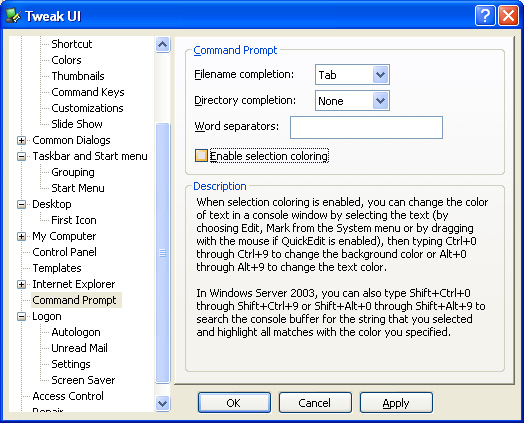Expand the Internet Explorer tree node
Viewport: 524px width, 423px height.
[21, 284]
